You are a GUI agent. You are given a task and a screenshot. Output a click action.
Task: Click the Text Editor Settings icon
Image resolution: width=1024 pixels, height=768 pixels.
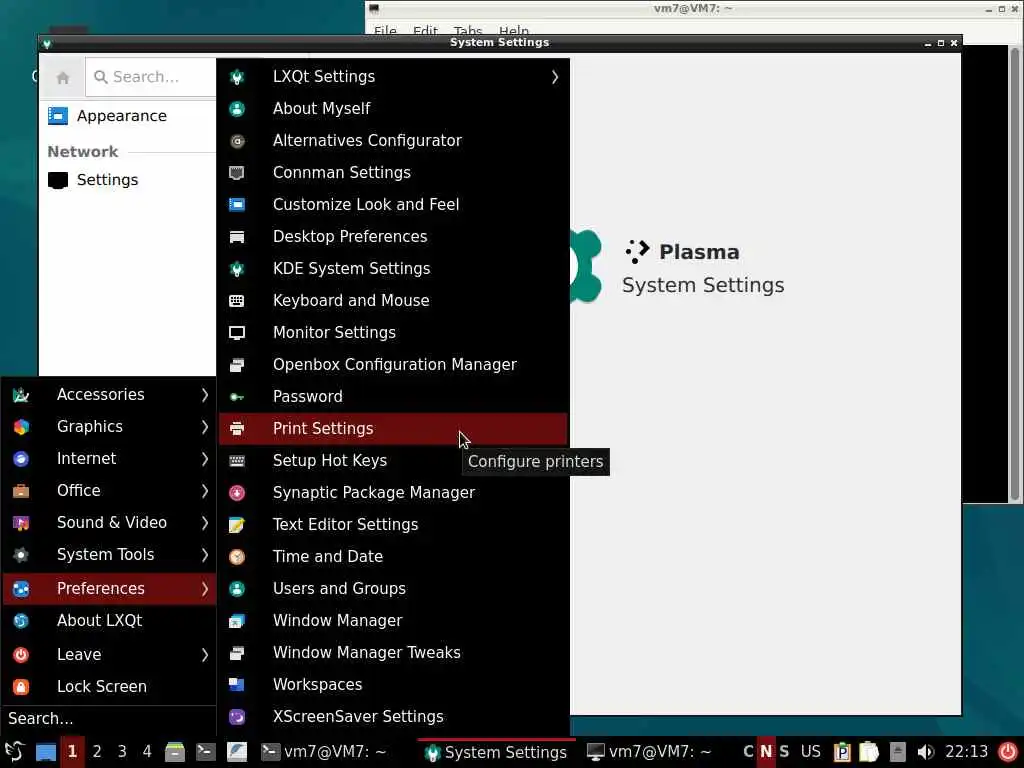tap(237, 524)
